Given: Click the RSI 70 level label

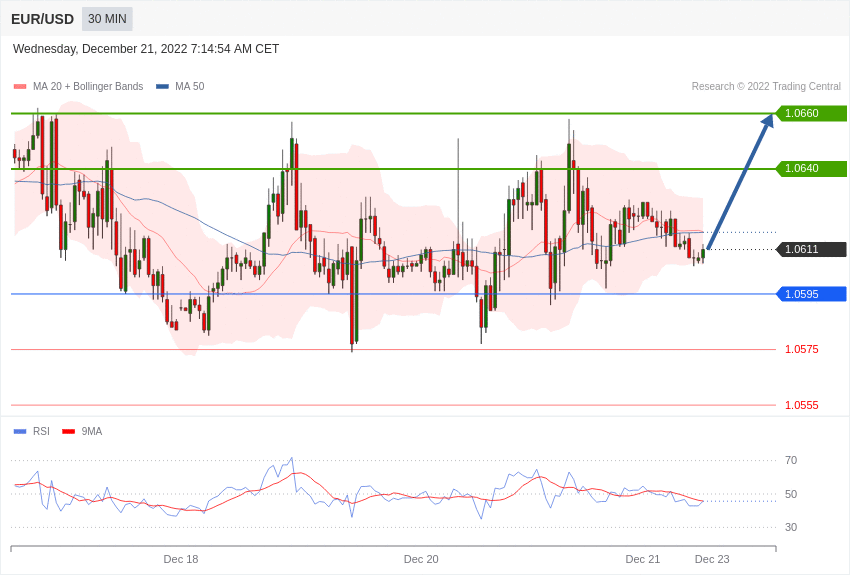Looking at the screenshot, I should coord(791,461).
